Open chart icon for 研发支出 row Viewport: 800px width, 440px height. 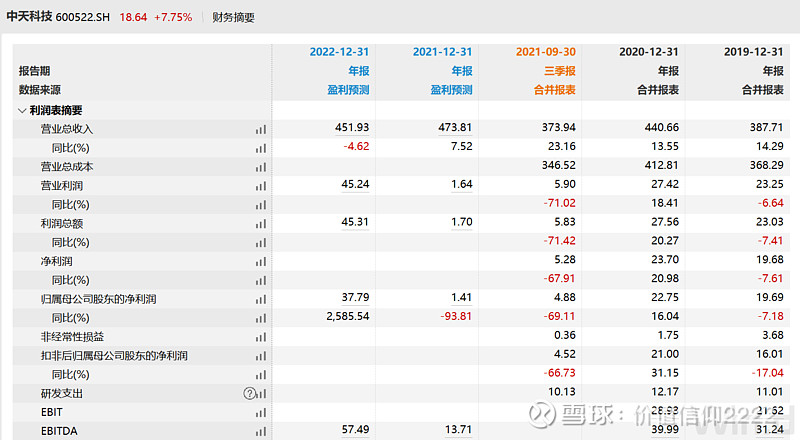262,394
